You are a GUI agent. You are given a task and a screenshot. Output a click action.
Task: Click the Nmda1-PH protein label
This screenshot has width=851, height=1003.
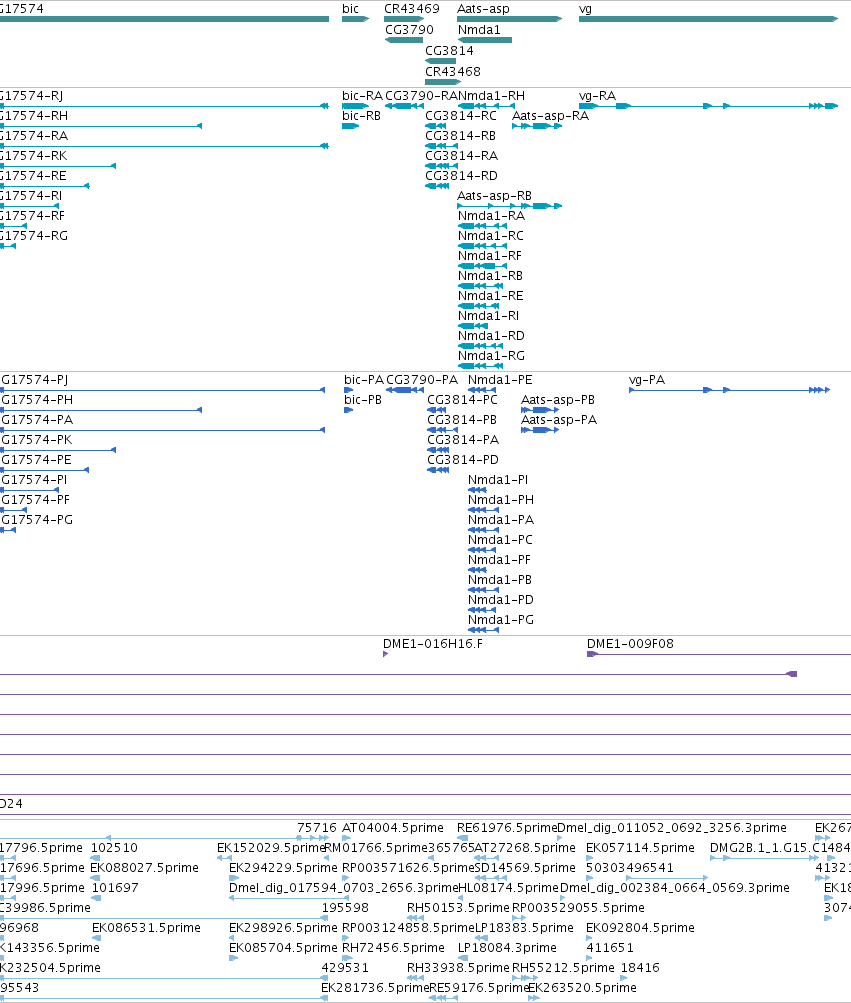(x=500, y=500)
